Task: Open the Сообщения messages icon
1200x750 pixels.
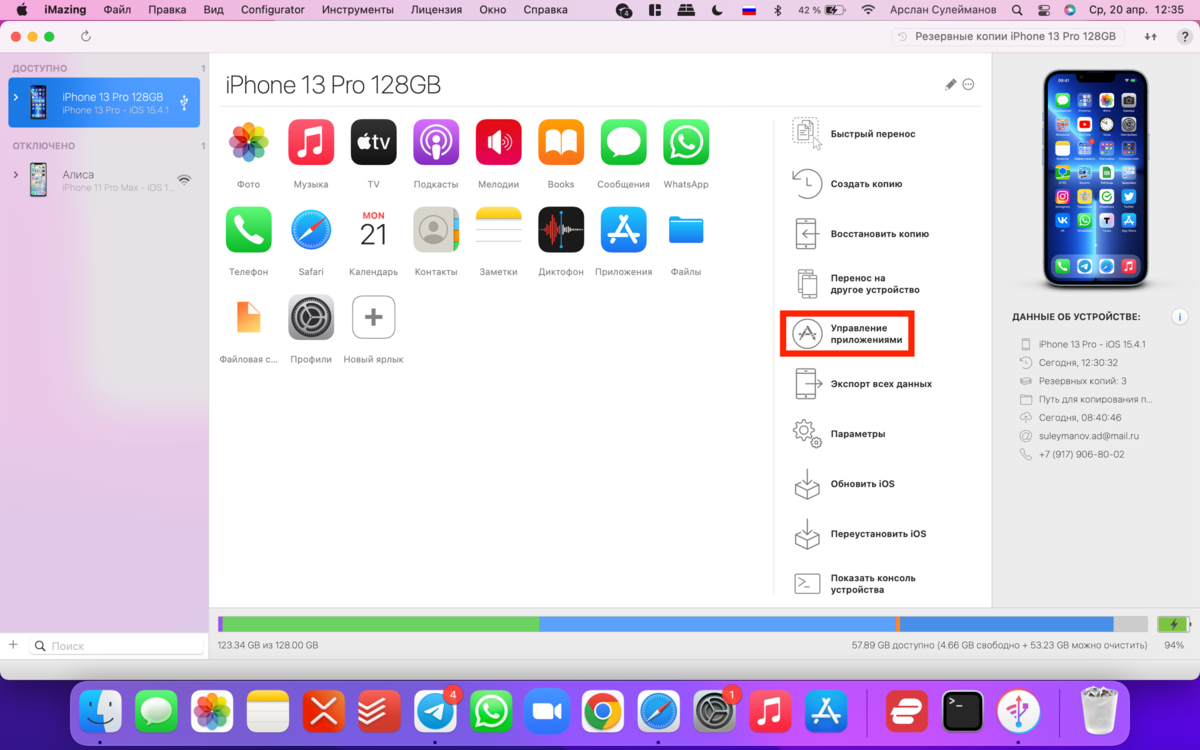Action: [623, 142]
